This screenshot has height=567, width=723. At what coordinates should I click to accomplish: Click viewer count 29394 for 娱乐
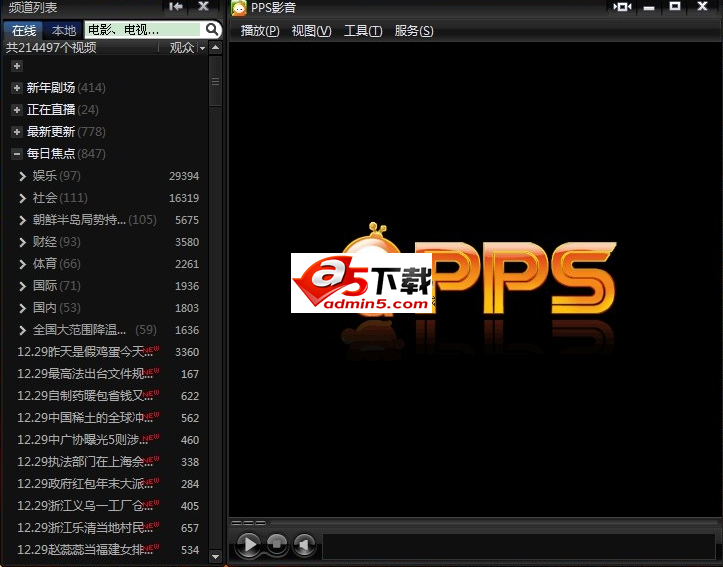point(184,176)
